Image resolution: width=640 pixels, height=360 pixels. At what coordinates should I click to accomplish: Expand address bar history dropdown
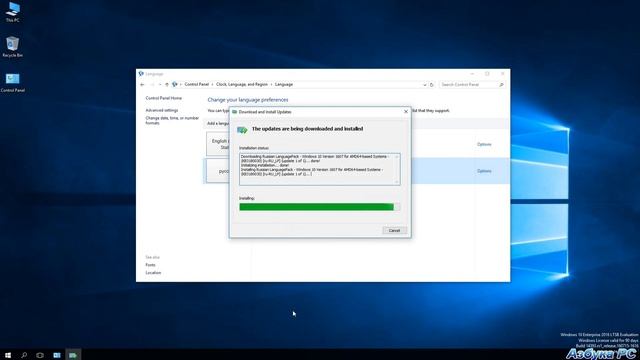(424, 84)
